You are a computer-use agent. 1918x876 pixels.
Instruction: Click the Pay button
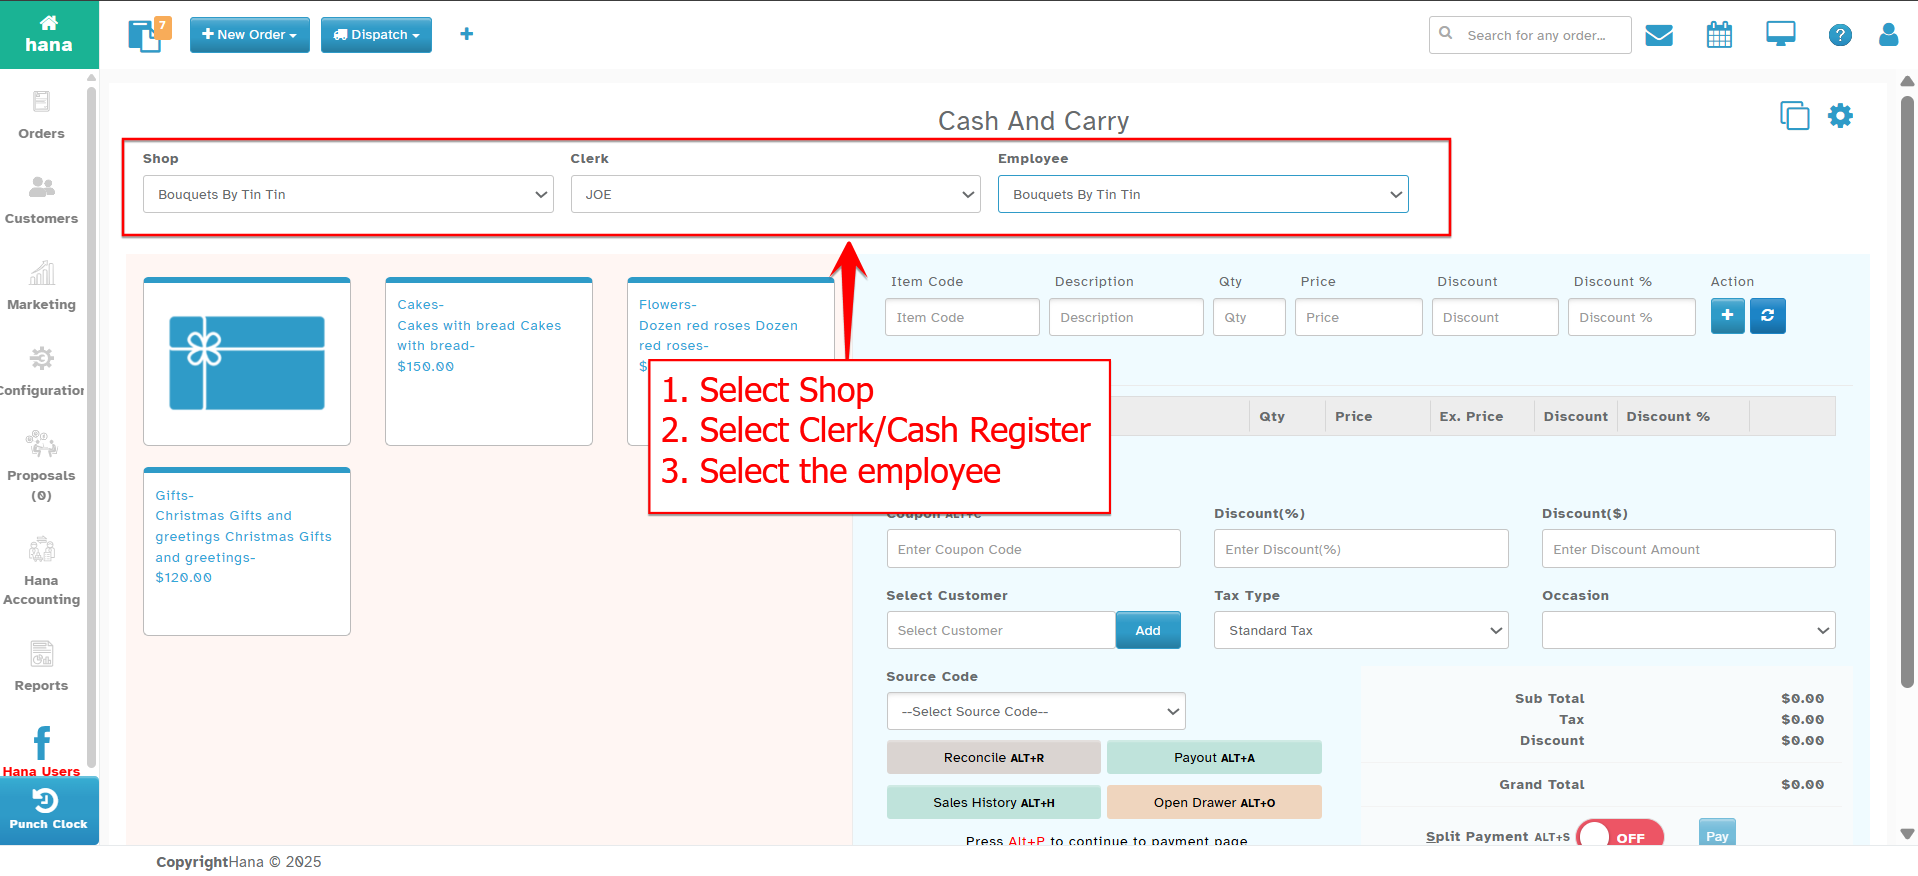click(1717, 833)
